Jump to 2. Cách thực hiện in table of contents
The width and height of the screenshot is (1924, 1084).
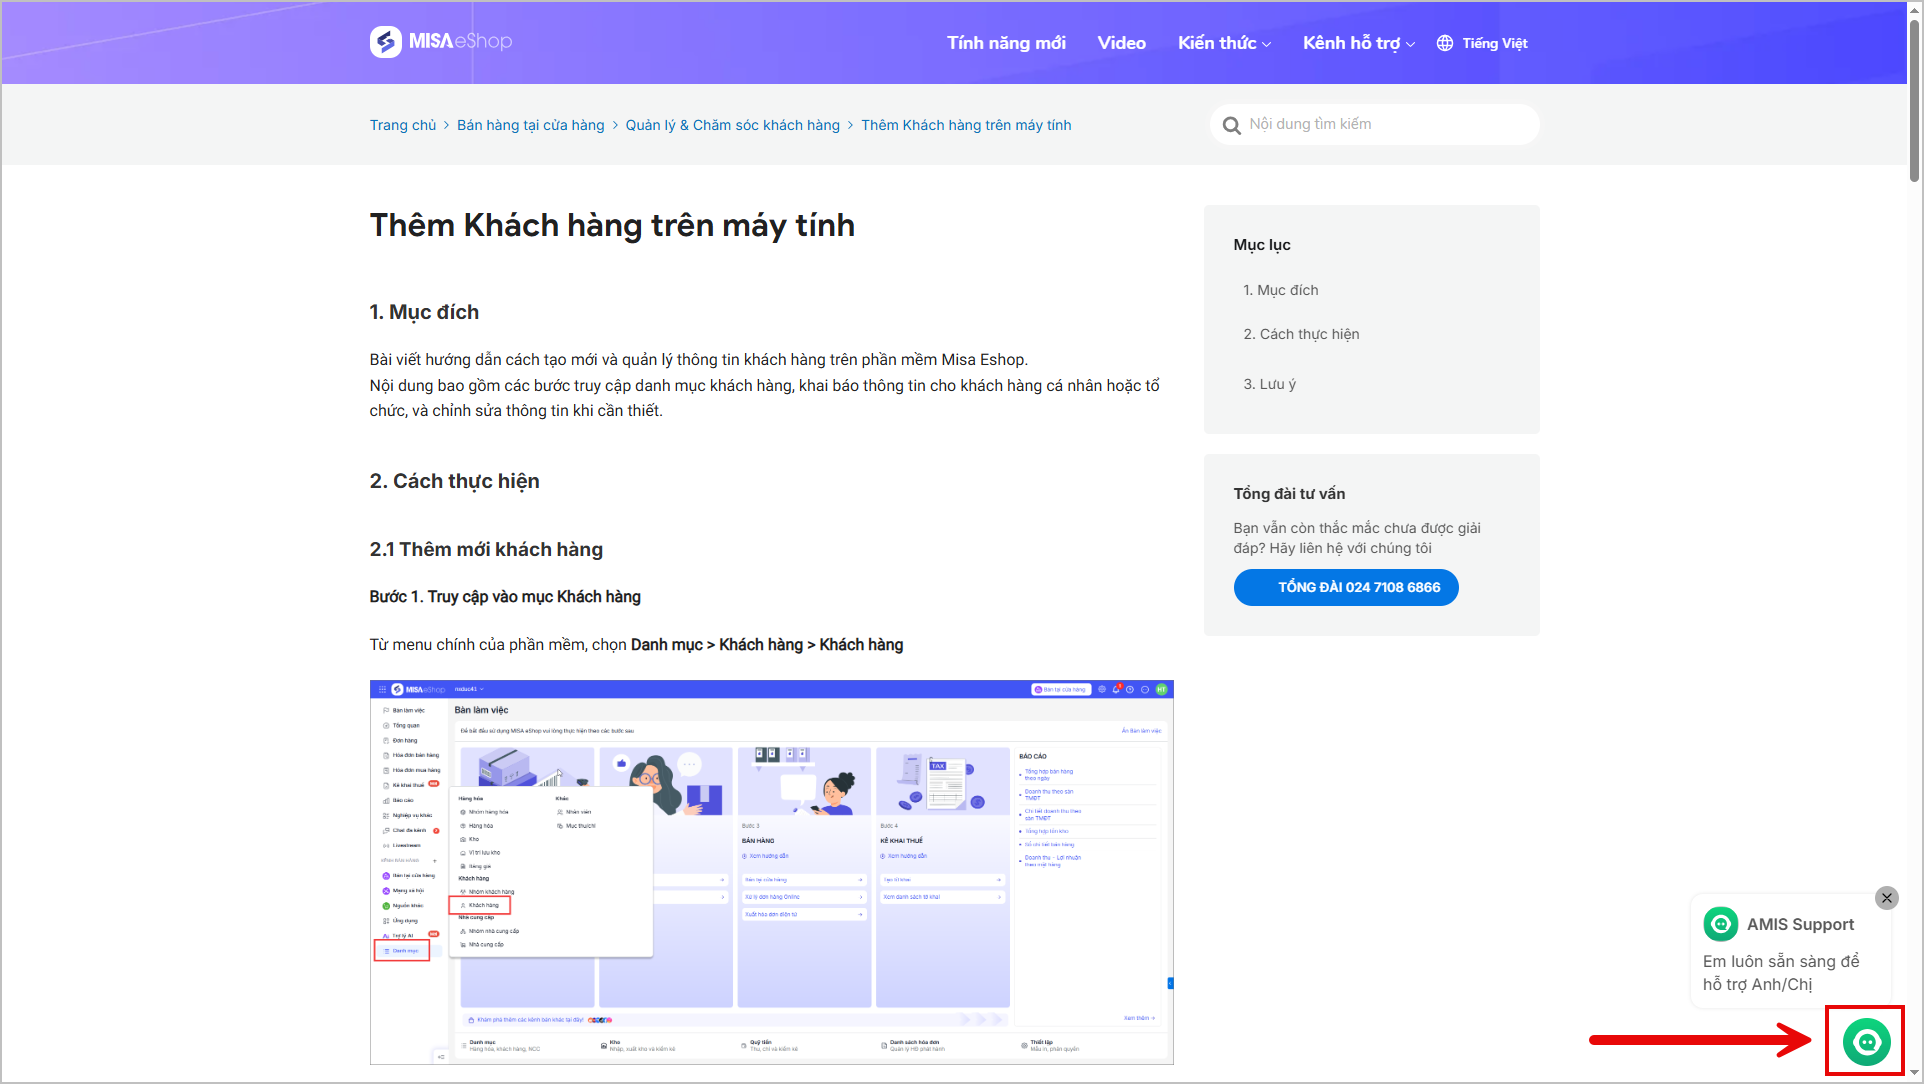tap(1301, 334)
